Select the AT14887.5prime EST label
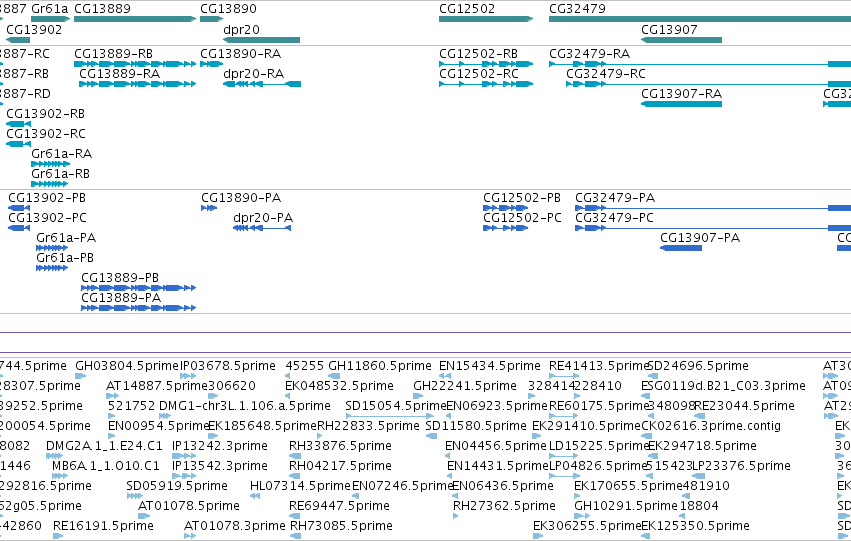 coord(156,386)
